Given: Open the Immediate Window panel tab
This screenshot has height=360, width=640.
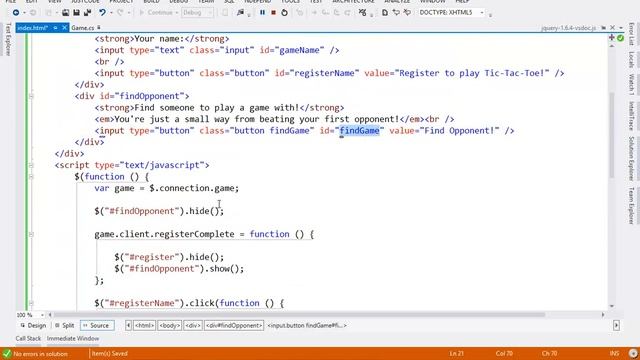Looking at the screenshot, I should coord(73,338).
